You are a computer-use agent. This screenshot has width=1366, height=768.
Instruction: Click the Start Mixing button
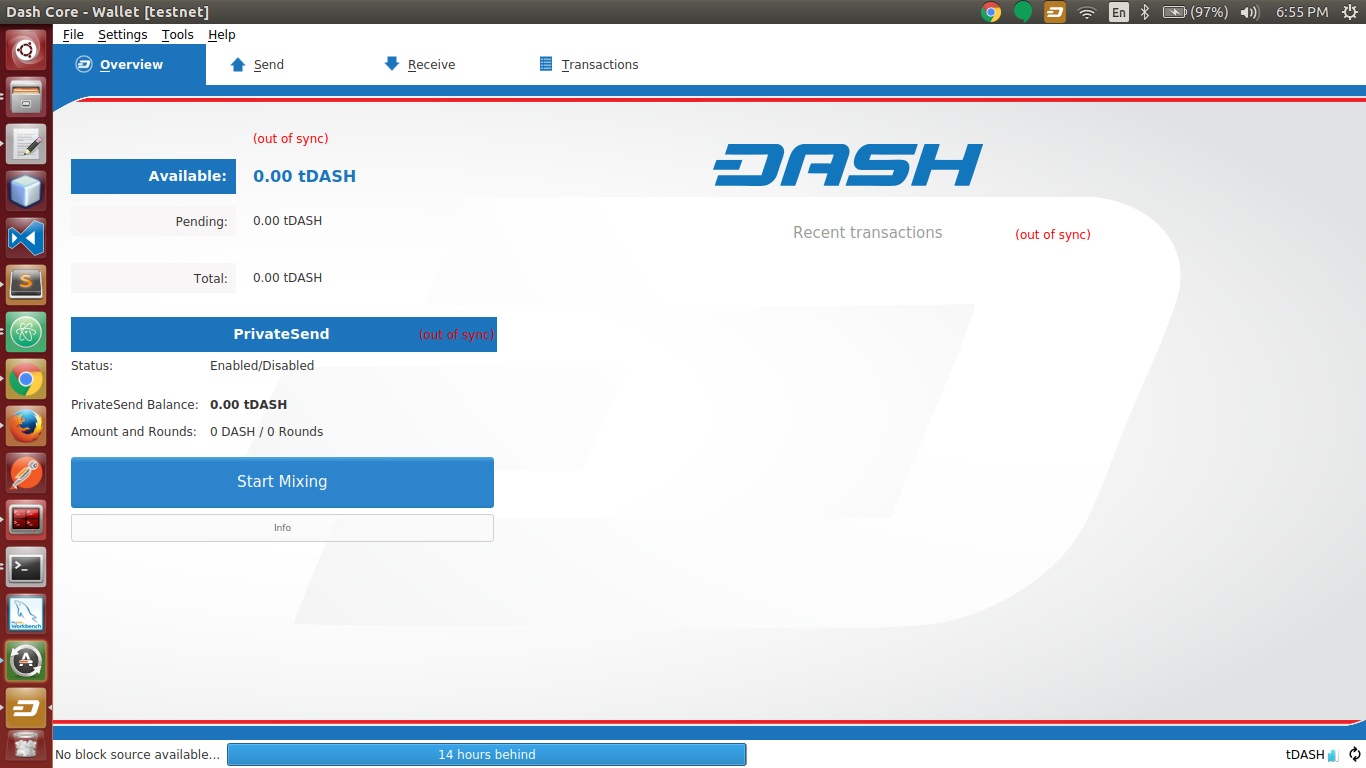(x=282, y=482)
